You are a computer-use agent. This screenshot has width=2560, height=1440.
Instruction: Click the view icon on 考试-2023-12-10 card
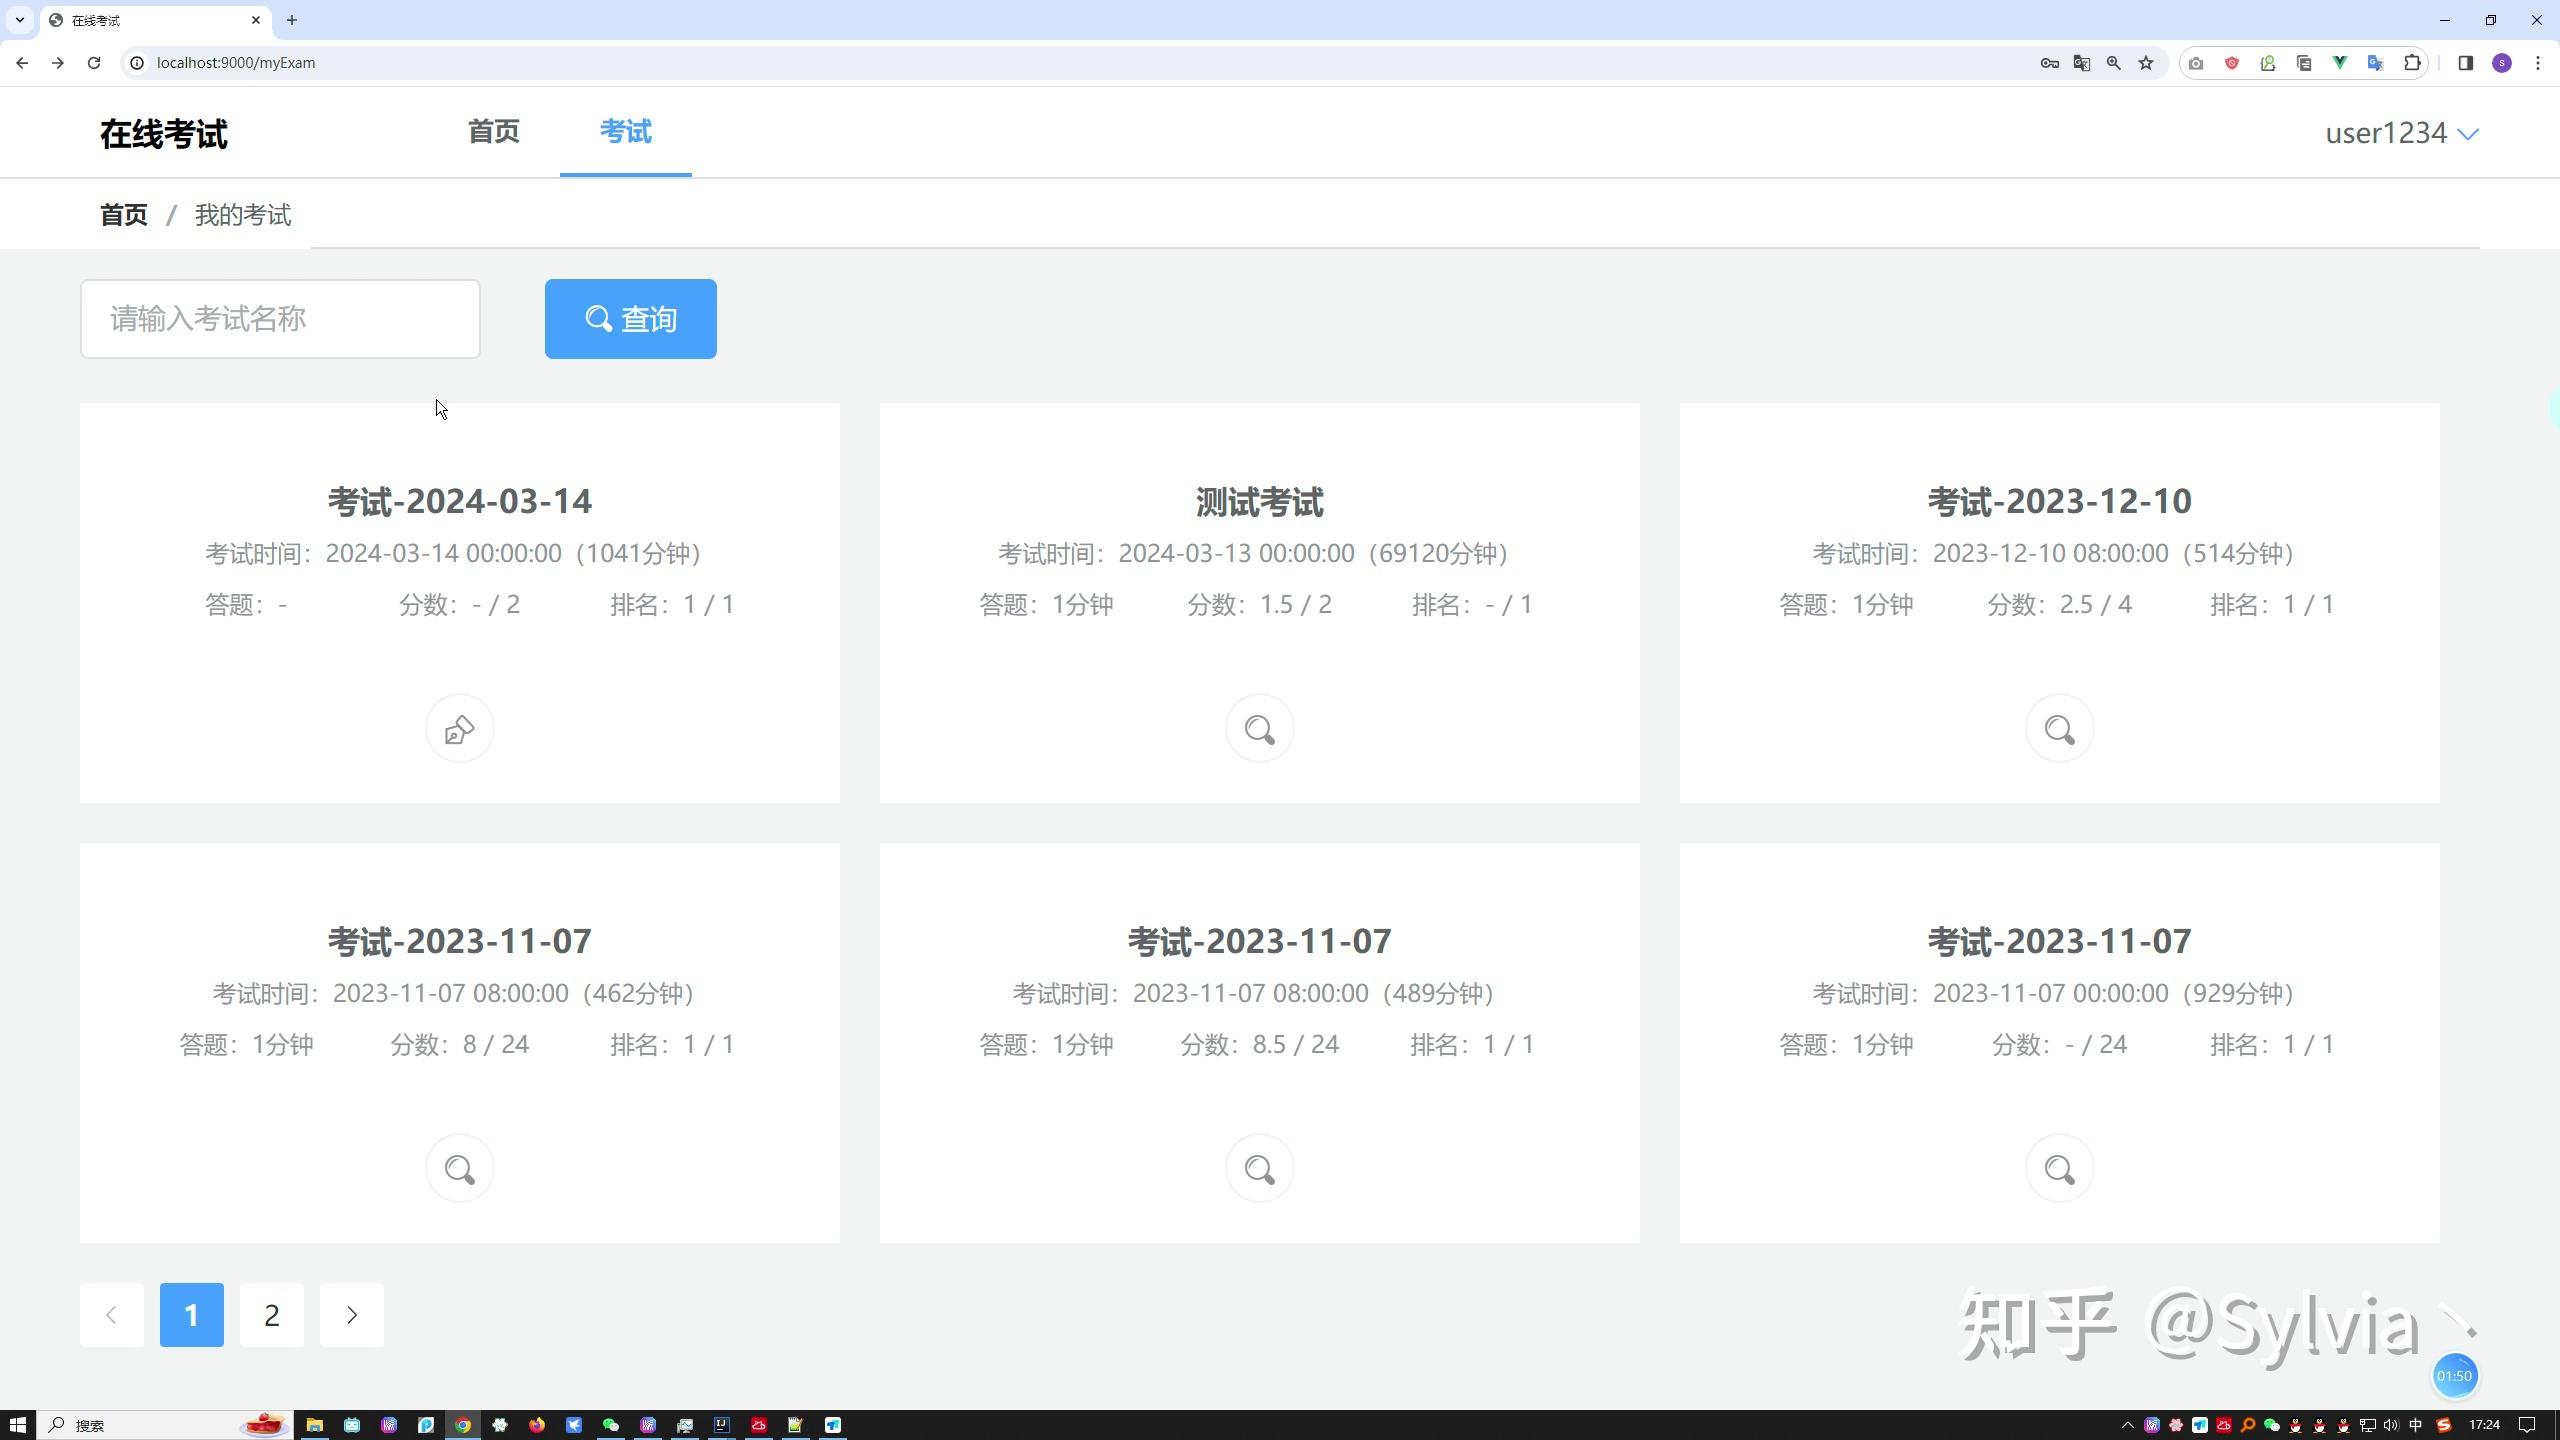point(2059,728)
